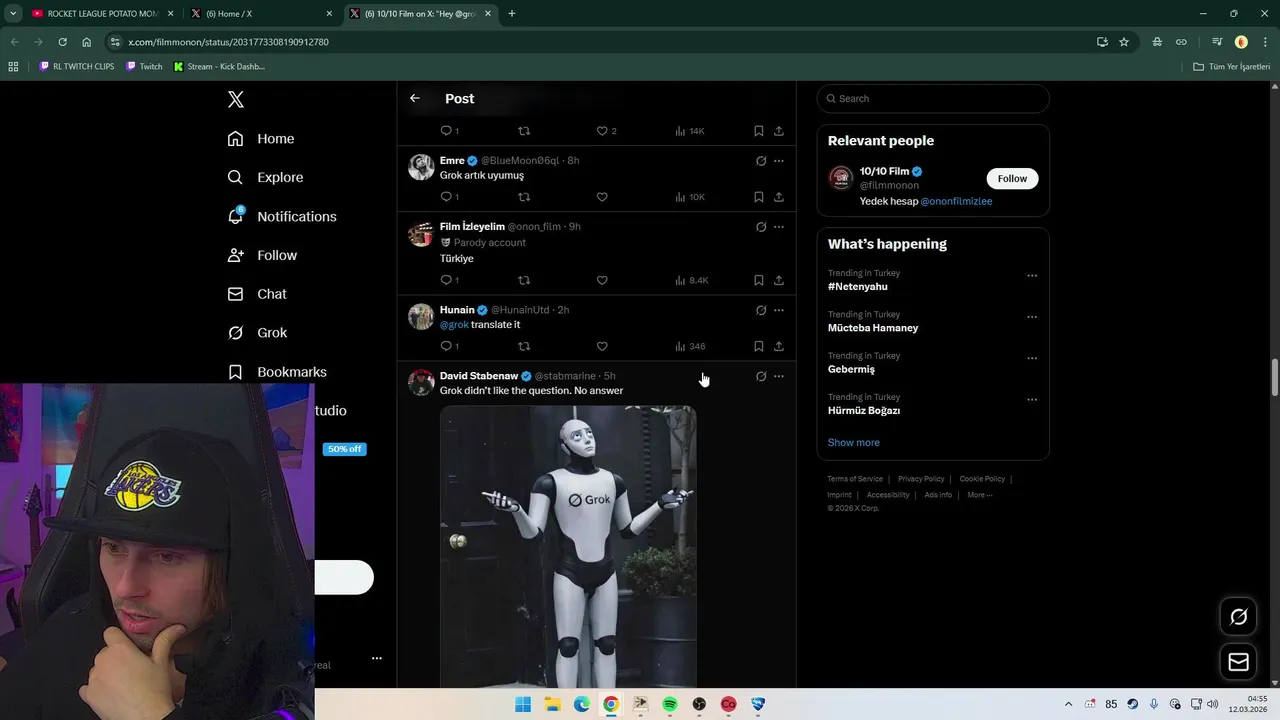Viewport: 1280px width, 720px height.
Task: Open options for Hürmüz Boğazı trend
Action: pos(1032,400)
